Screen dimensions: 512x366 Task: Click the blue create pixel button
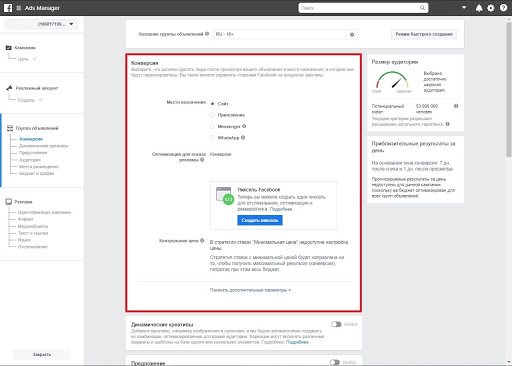[260, 220]
